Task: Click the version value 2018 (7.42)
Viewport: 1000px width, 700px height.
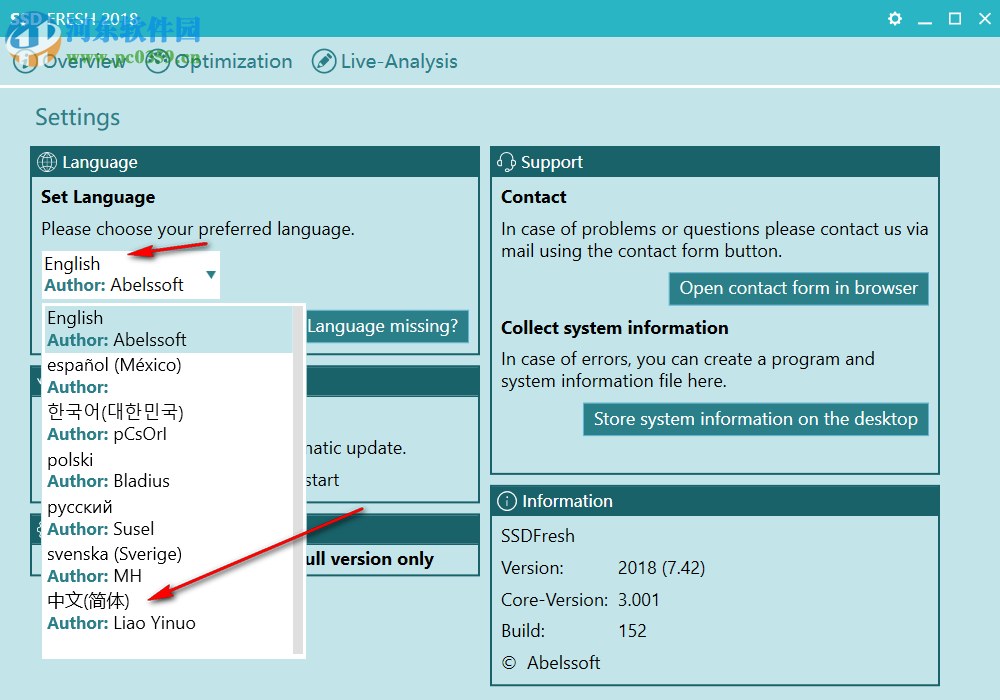Action: pos(661,567)
